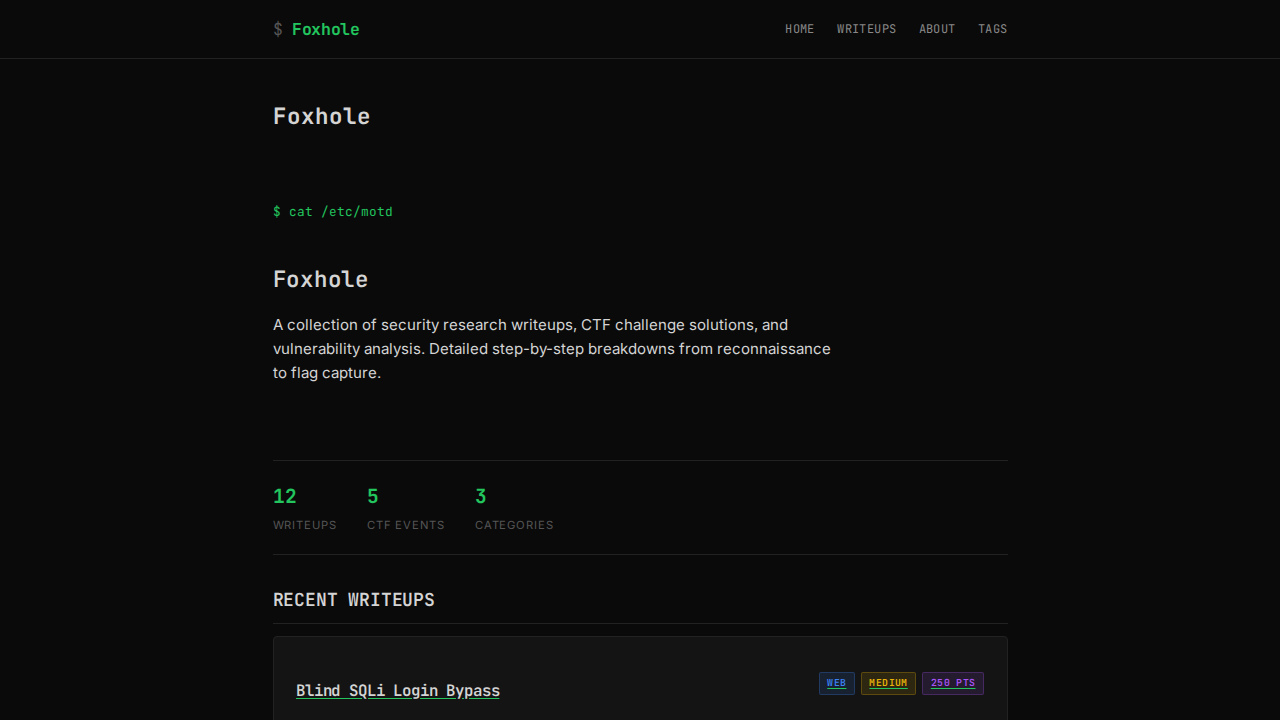
Task: Click the RECENT WRITEUPS heading
Action: 354,599
